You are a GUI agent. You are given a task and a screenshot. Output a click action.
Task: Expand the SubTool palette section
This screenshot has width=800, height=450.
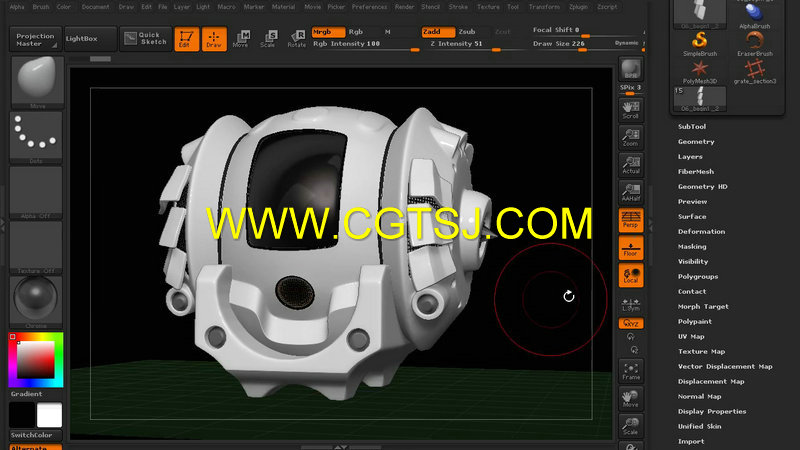(692, 127)
